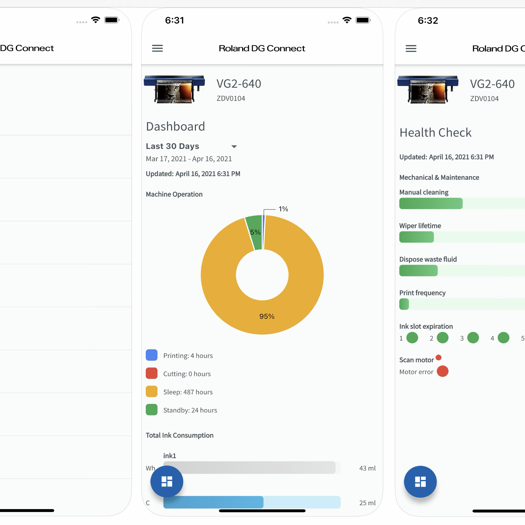Tap the red Cutting legend swatch

pyautogui.click(x=152, y=373)
